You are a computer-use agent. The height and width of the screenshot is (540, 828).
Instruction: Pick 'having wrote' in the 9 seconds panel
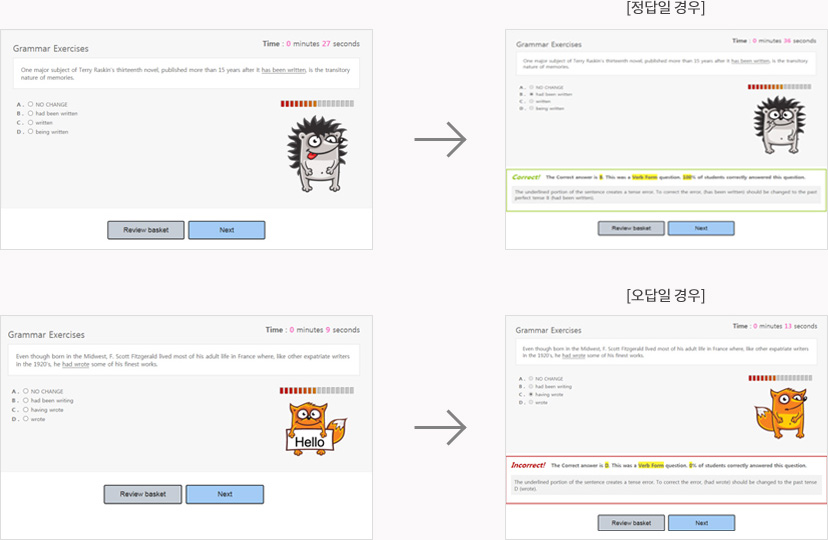(x=26, y=409)
